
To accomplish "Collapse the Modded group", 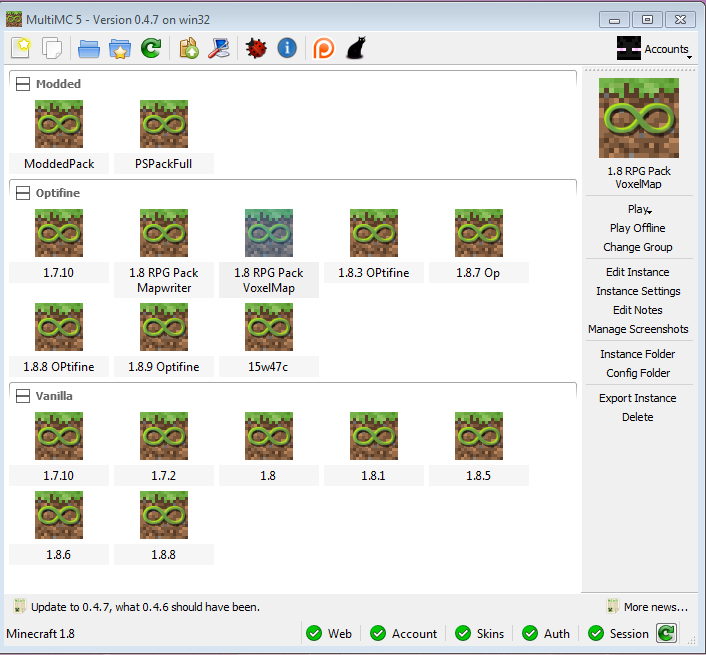I will pos(21,84).
